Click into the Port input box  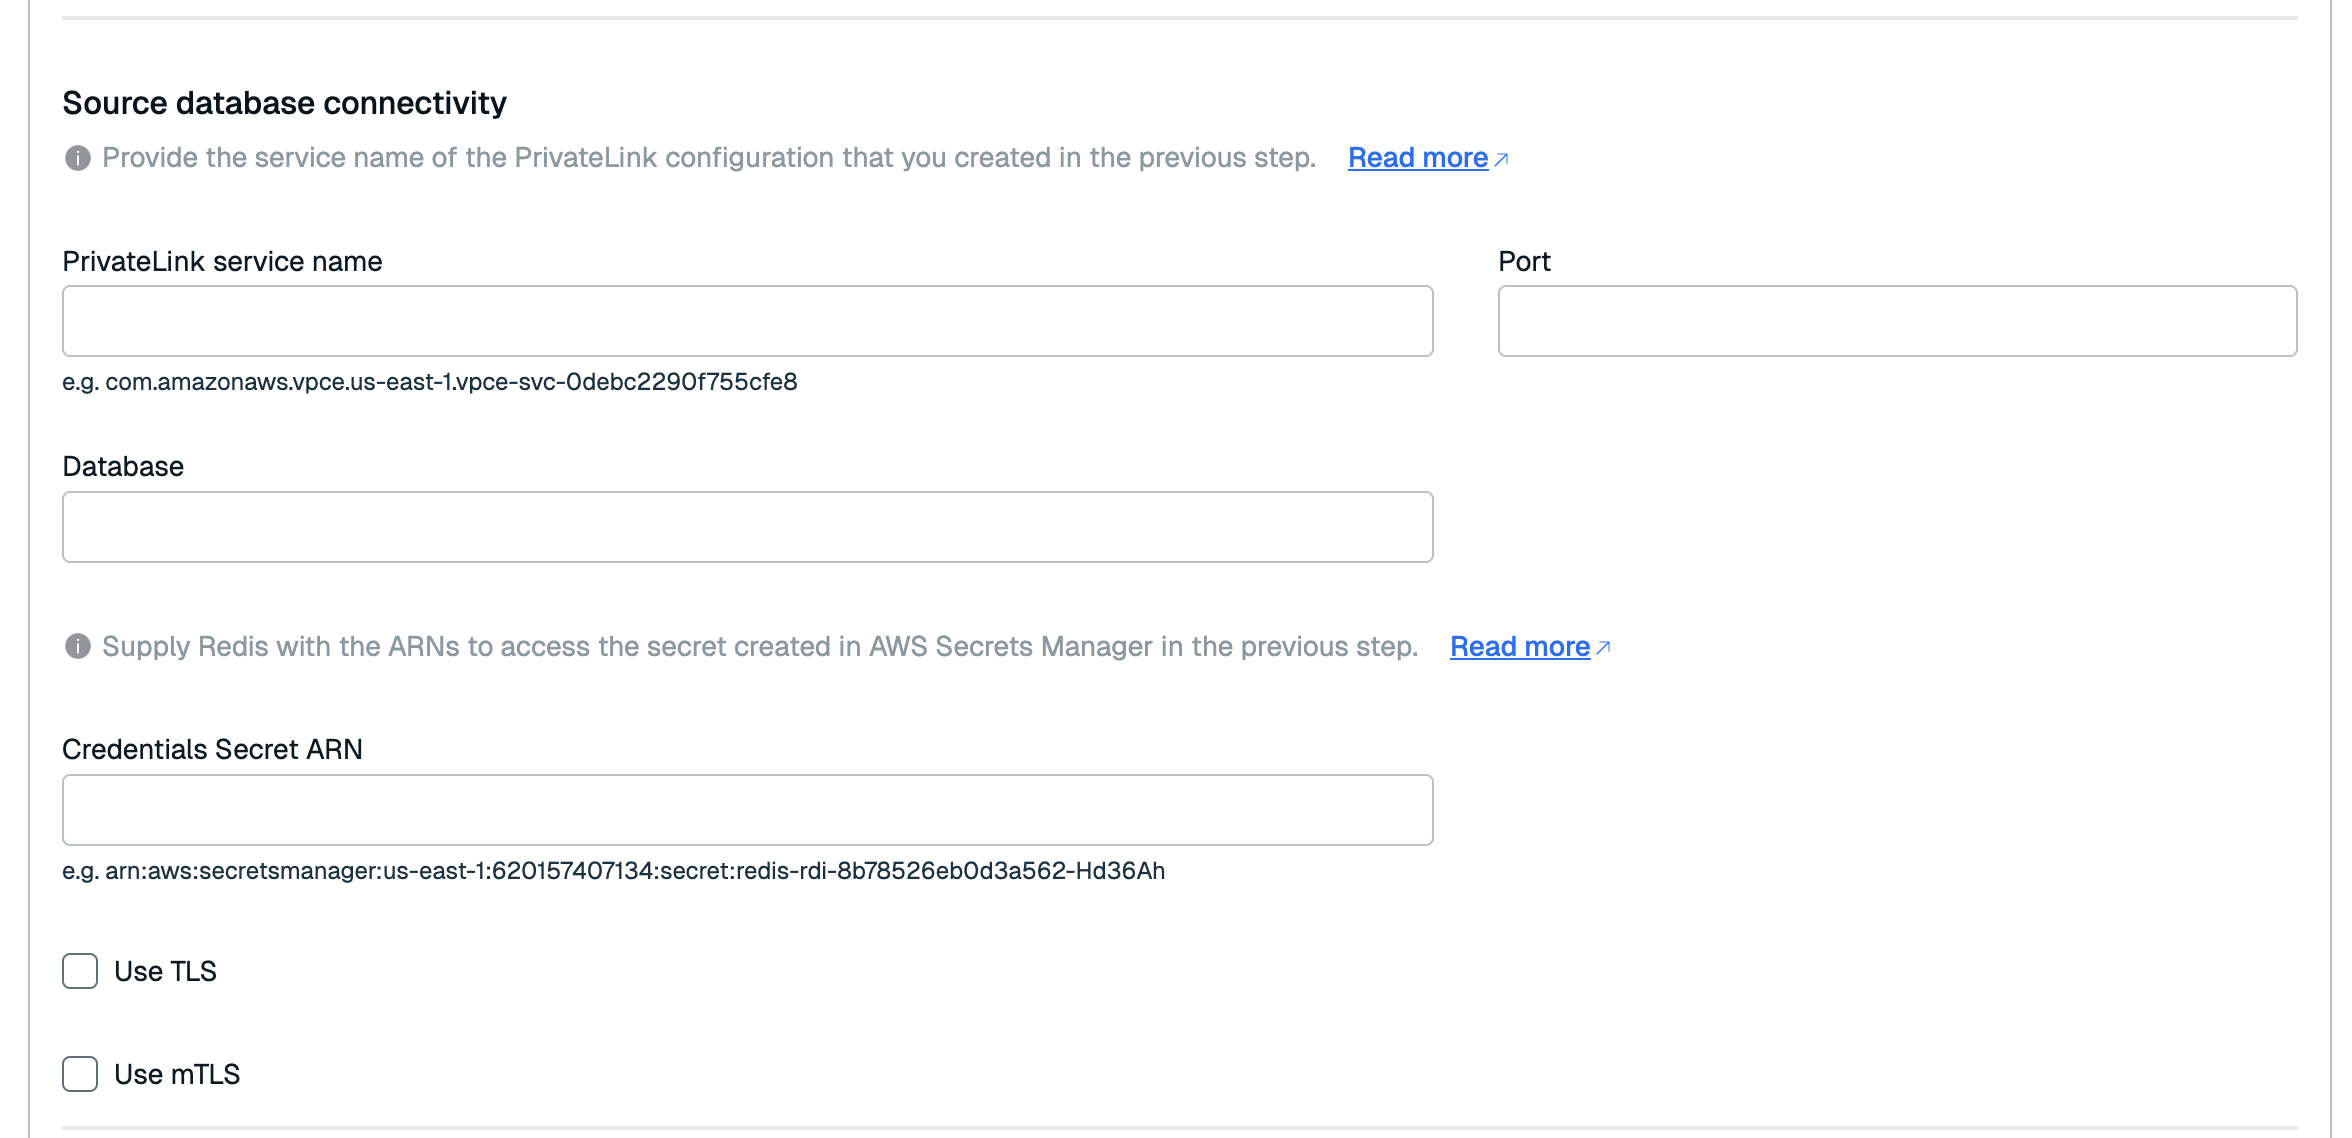1896,321
